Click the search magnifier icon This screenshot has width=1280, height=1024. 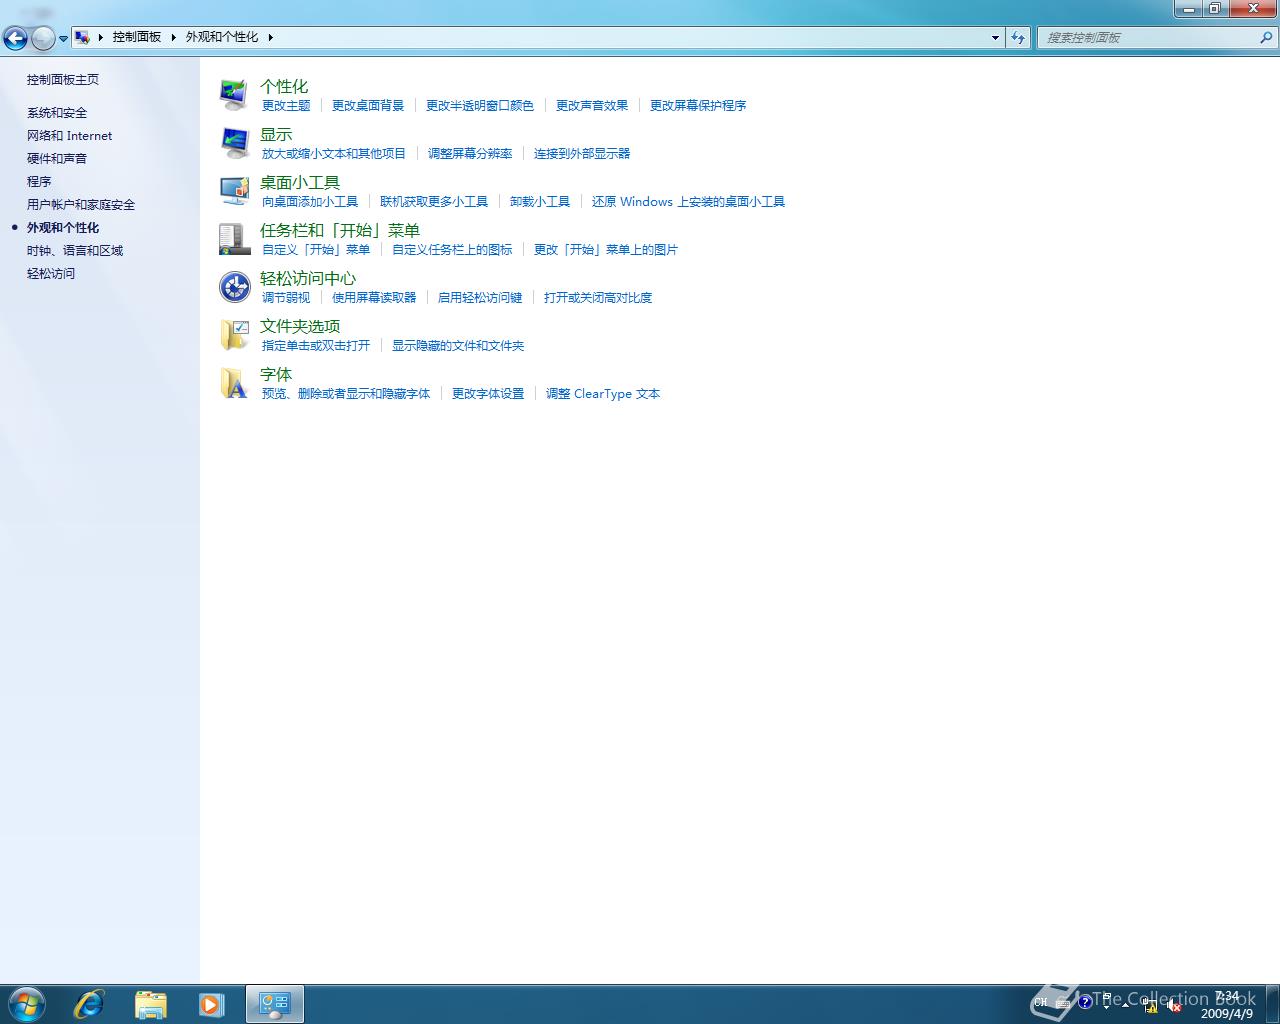click(1266, 37)
